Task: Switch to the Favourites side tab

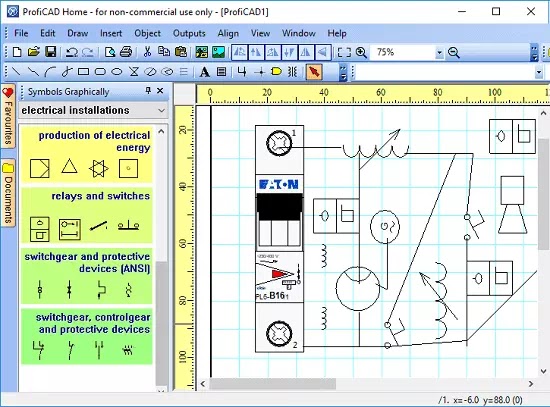Action: pos(8,116)
